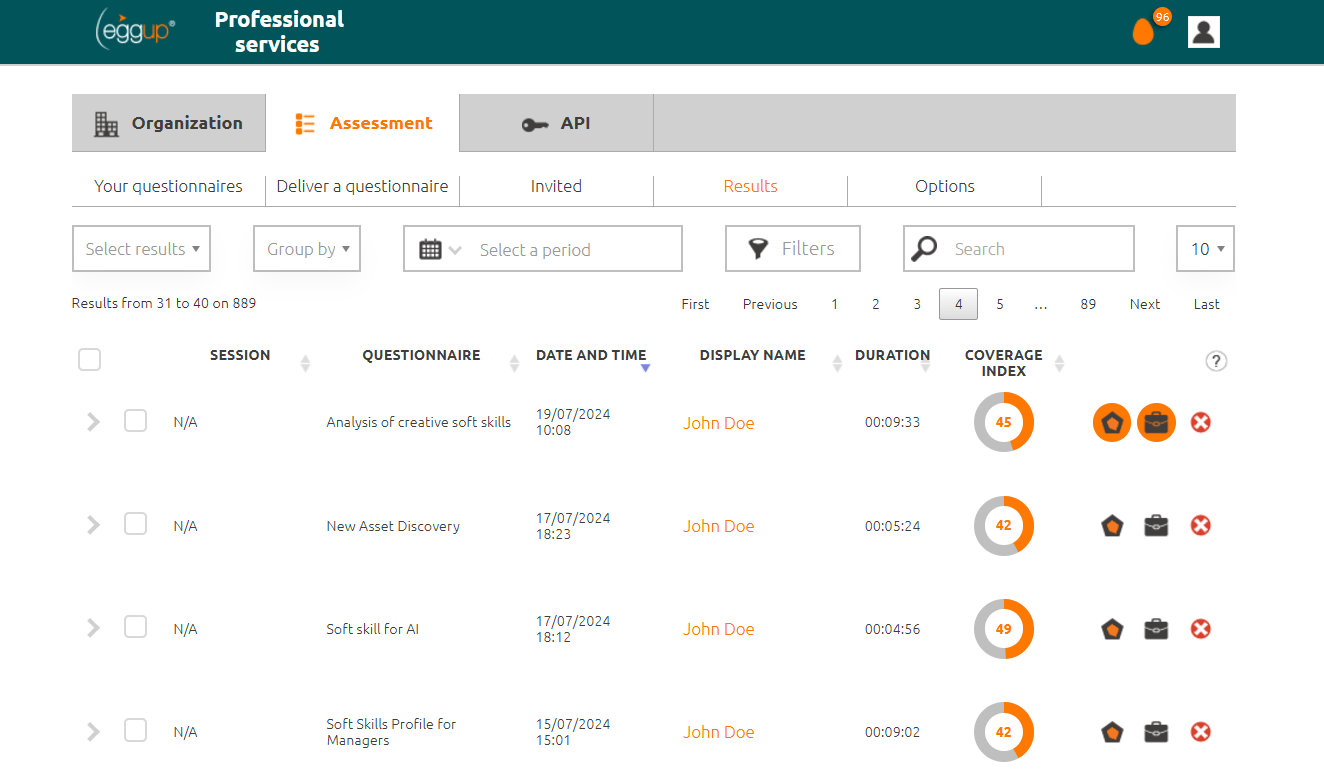Toggle the select-all checkbox in table header
Image resolution: width=1324 pixels, height=777 pixels.
90,359
